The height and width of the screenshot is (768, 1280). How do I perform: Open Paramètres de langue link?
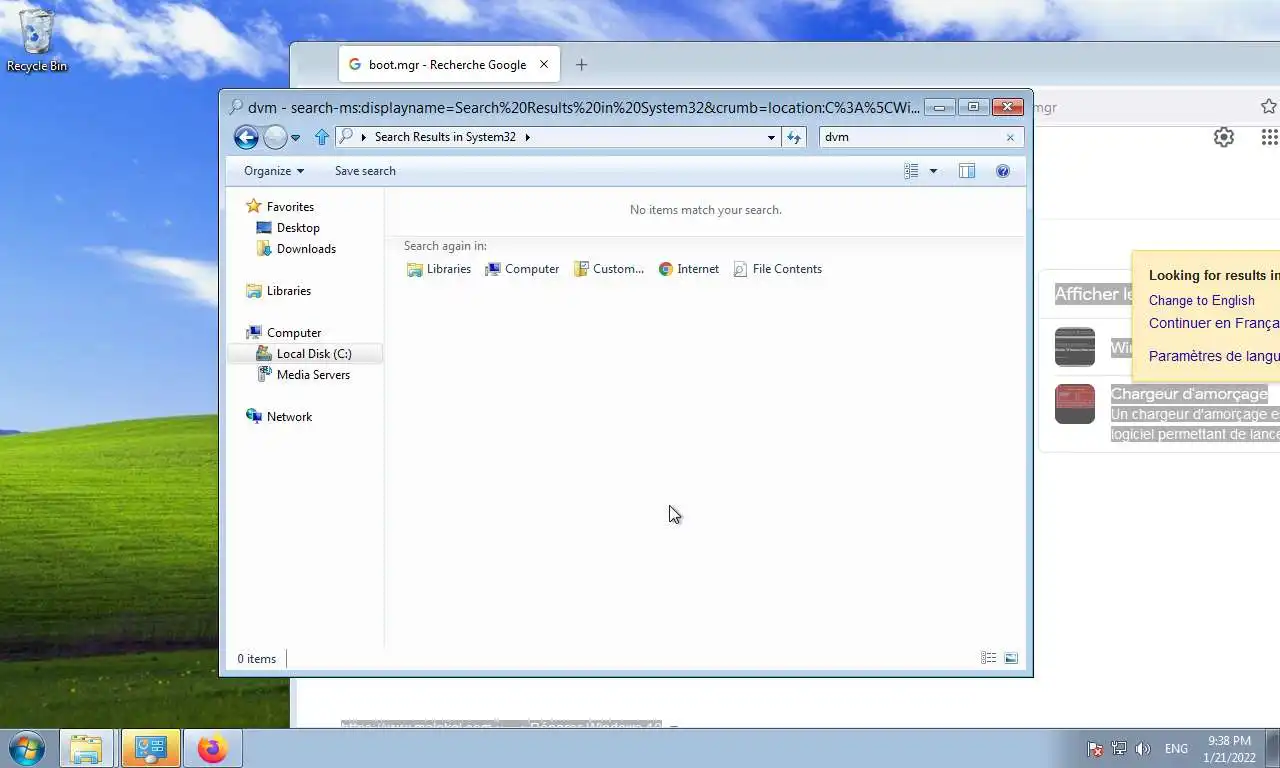1214,356
